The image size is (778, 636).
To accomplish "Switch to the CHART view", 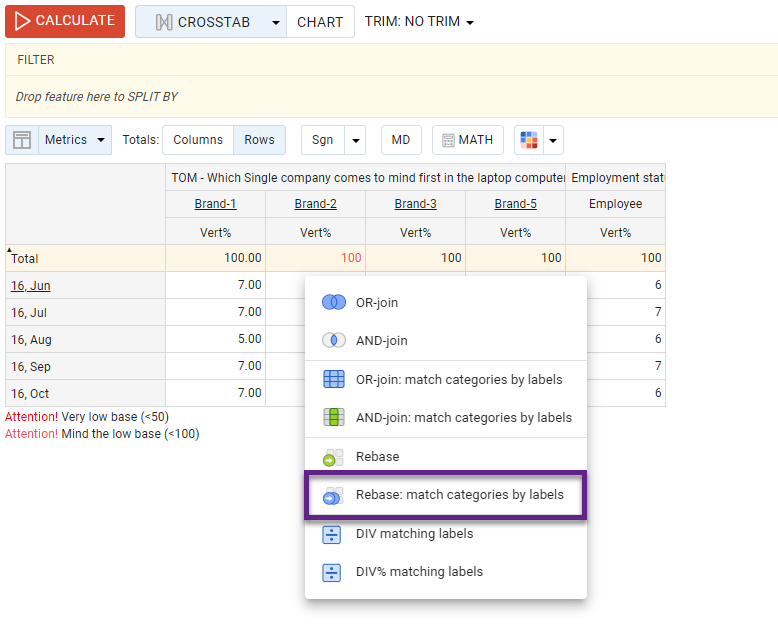I will point(320,22).
